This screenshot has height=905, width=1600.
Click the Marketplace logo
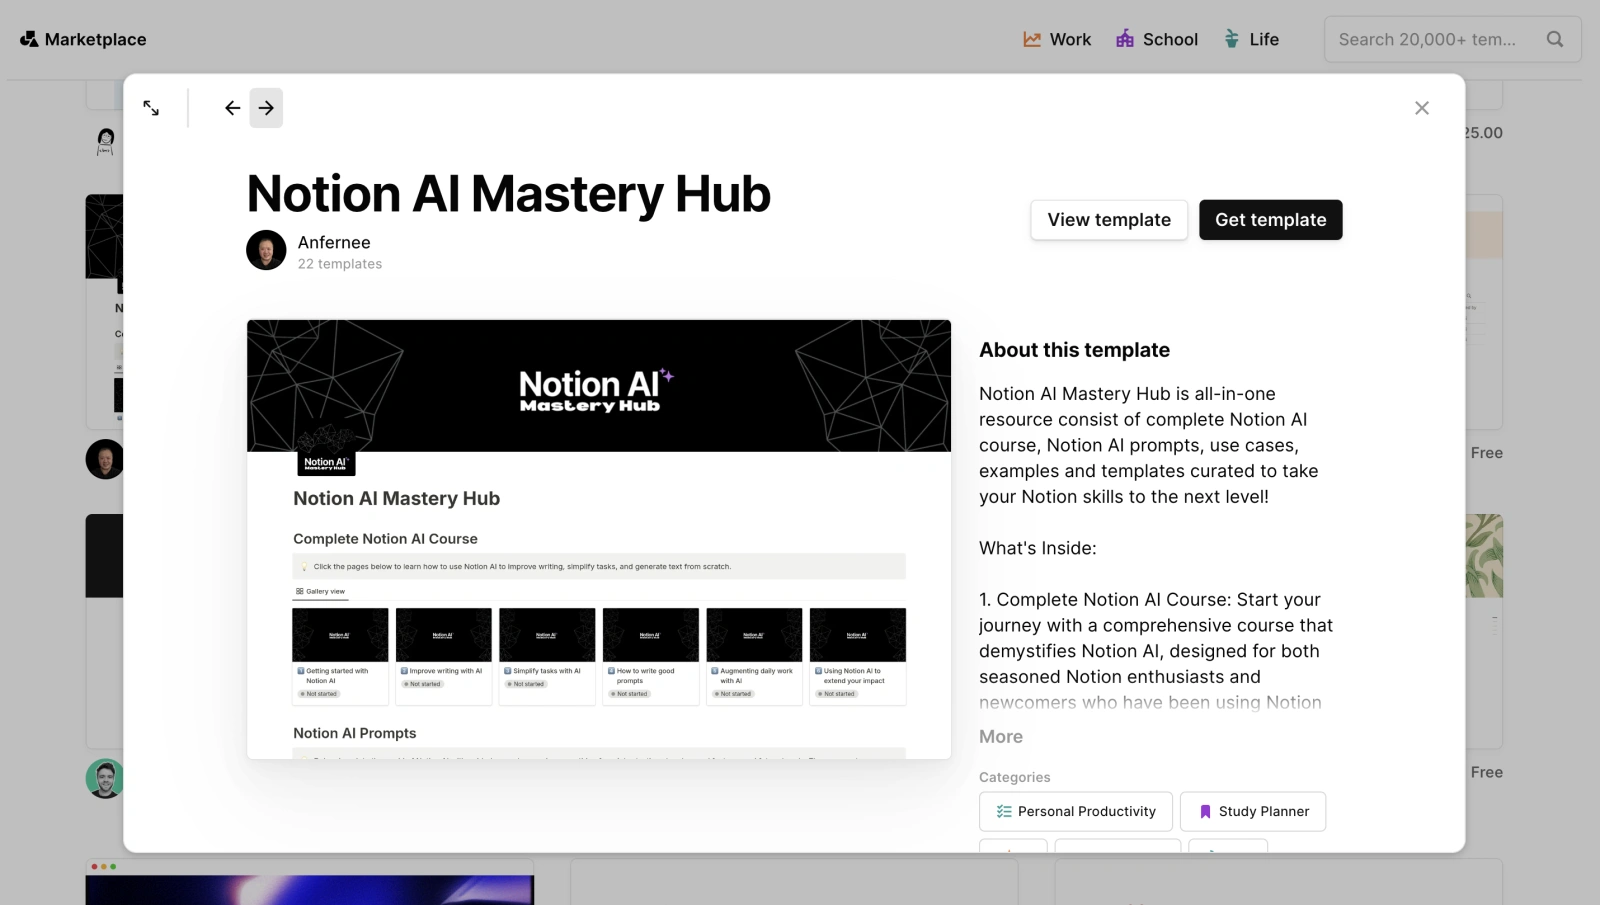[x=83, y=39]
